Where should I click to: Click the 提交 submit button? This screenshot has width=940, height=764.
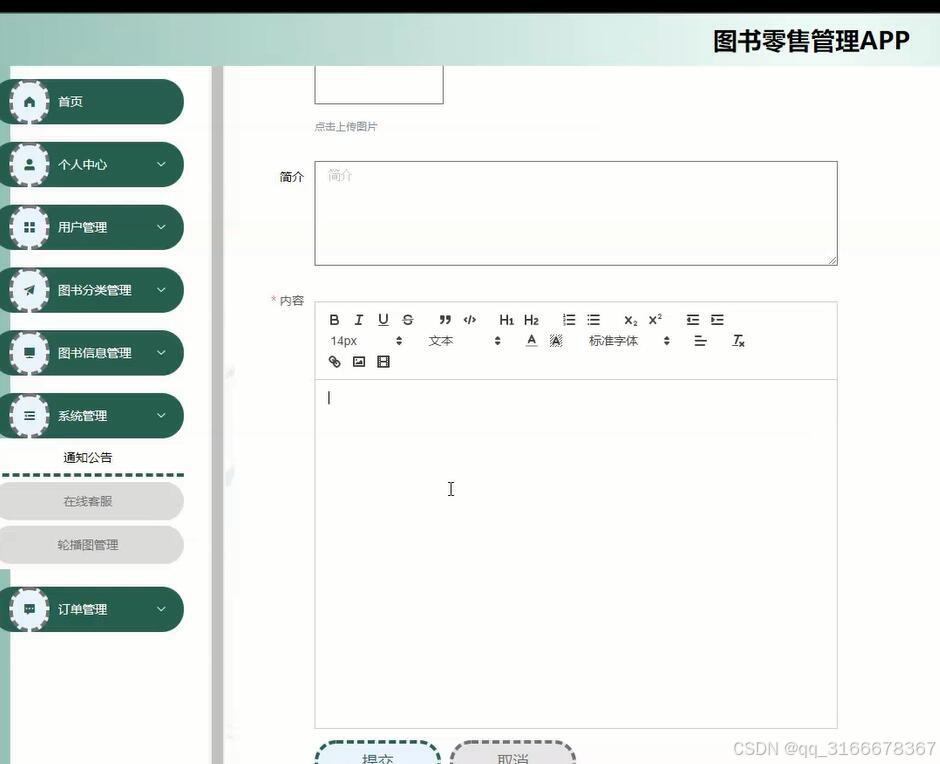[378, 753]
